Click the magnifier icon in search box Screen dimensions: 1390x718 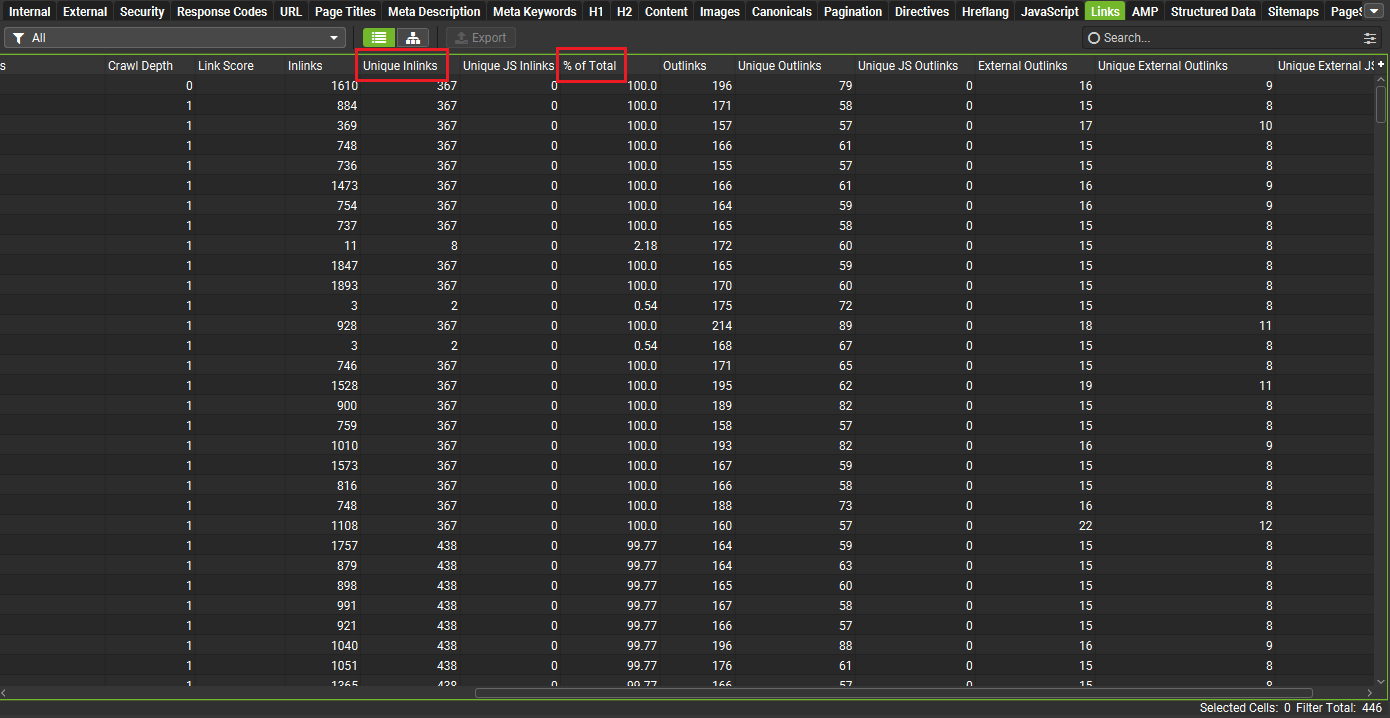click(1094, 38)
